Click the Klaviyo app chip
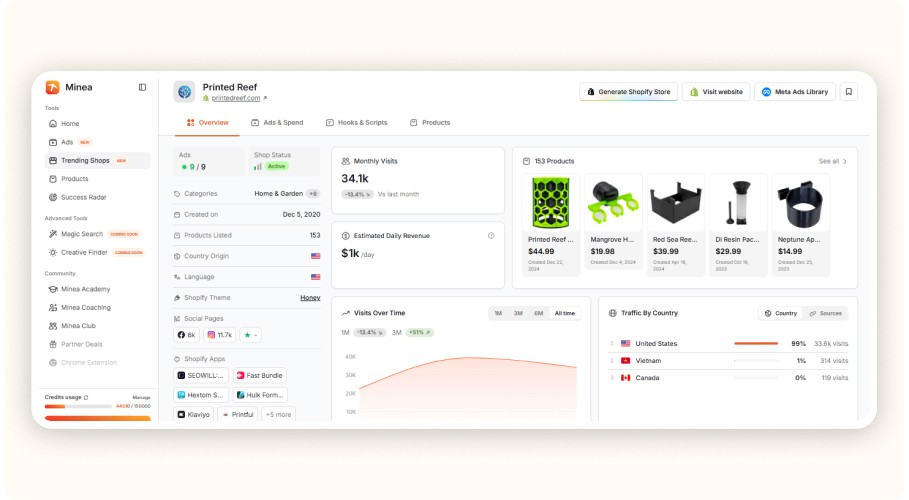Screen dimensions: 909x500 tap(194, 415)
